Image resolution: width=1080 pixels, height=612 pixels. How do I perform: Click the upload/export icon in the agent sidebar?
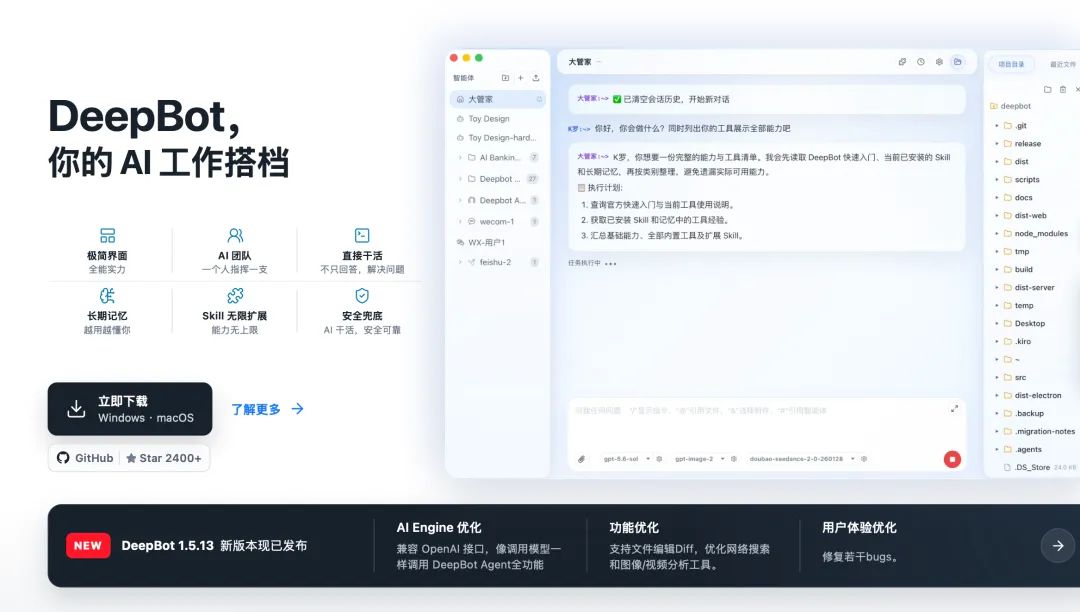point(536,78)
